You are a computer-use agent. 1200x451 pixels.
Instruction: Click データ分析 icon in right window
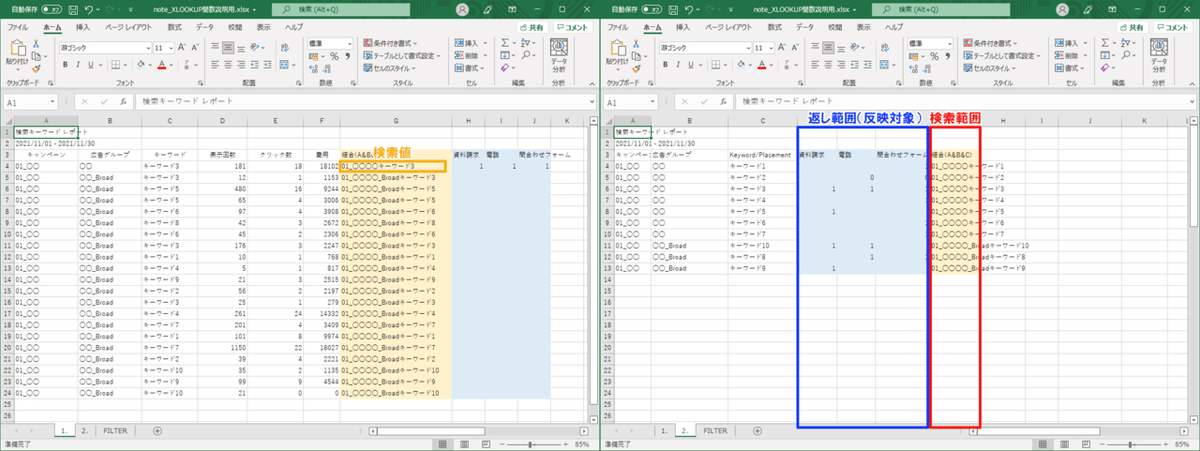(1159, 56)
